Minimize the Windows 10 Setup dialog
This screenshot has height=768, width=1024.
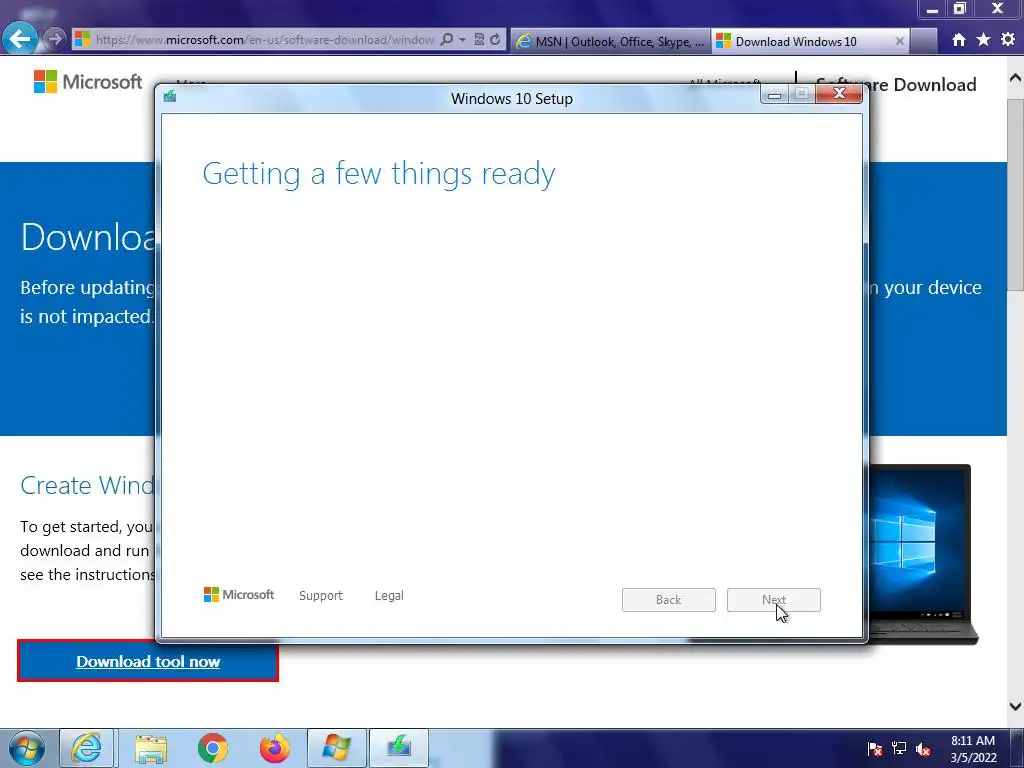pos(775,95)
